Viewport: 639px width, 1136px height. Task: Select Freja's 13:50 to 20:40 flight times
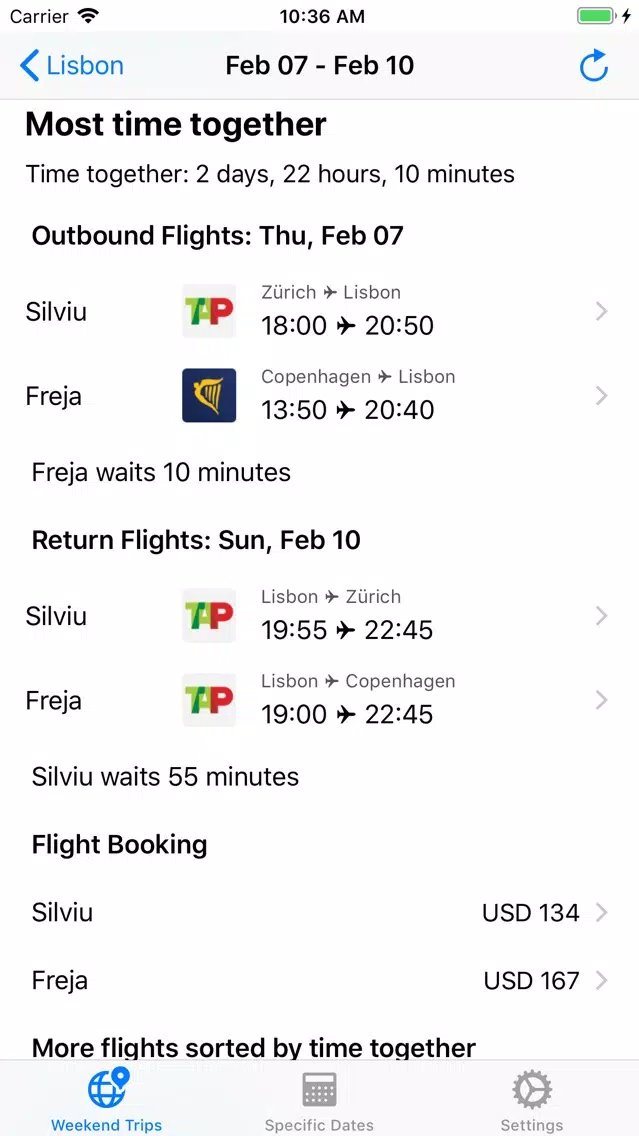click(348, 410)
